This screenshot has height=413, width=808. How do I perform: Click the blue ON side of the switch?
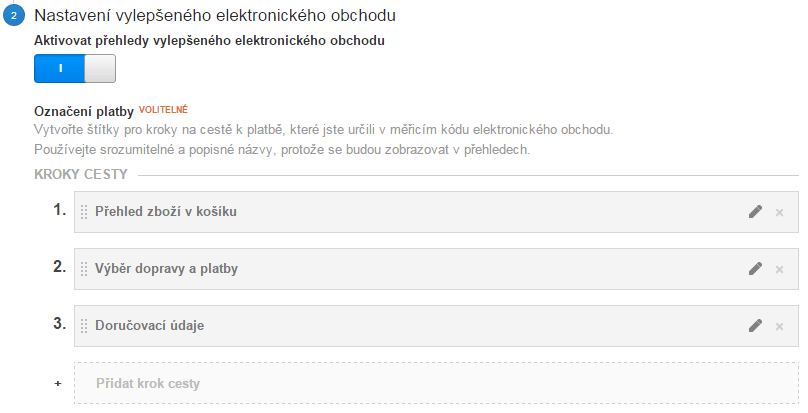click(59, 69)
